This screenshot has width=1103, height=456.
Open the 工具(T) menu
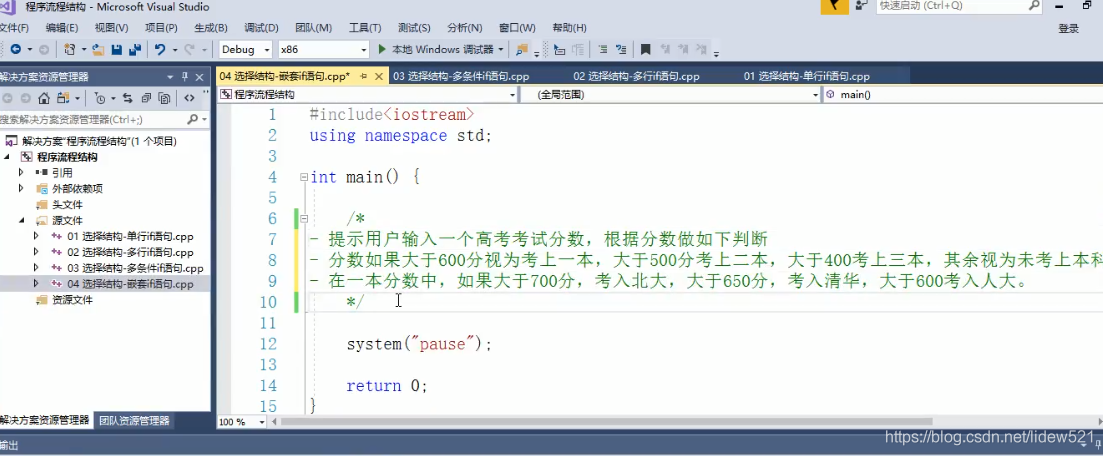(365, 28)
